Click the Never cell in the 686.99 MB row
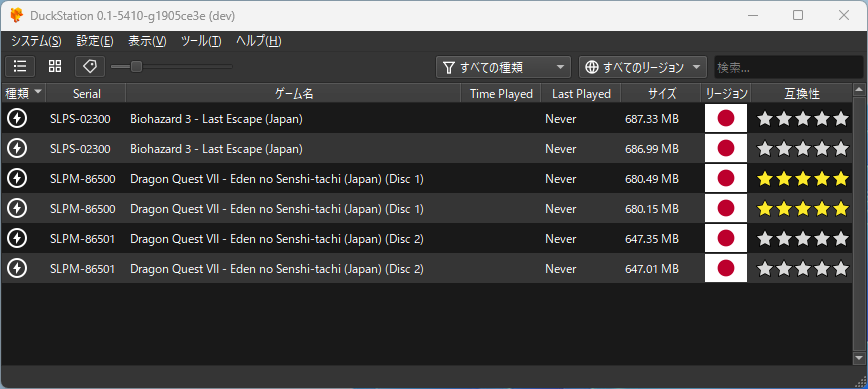 click(561, 148)
